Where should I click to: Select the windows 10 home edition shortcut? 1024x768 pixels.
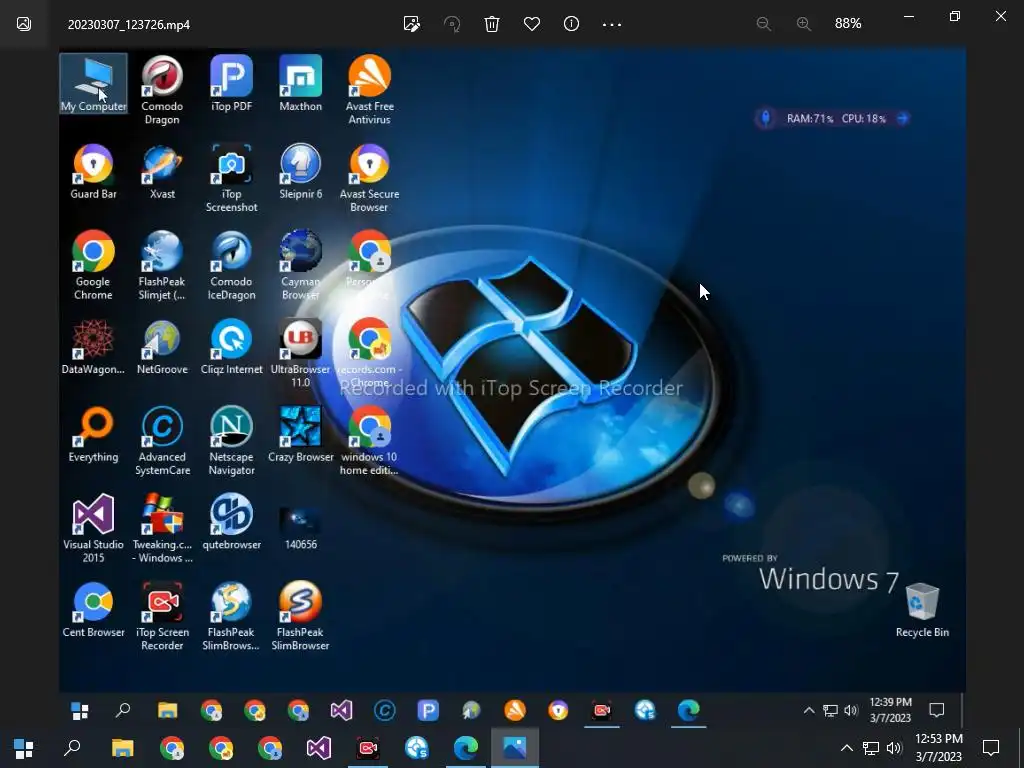point(370,441)
